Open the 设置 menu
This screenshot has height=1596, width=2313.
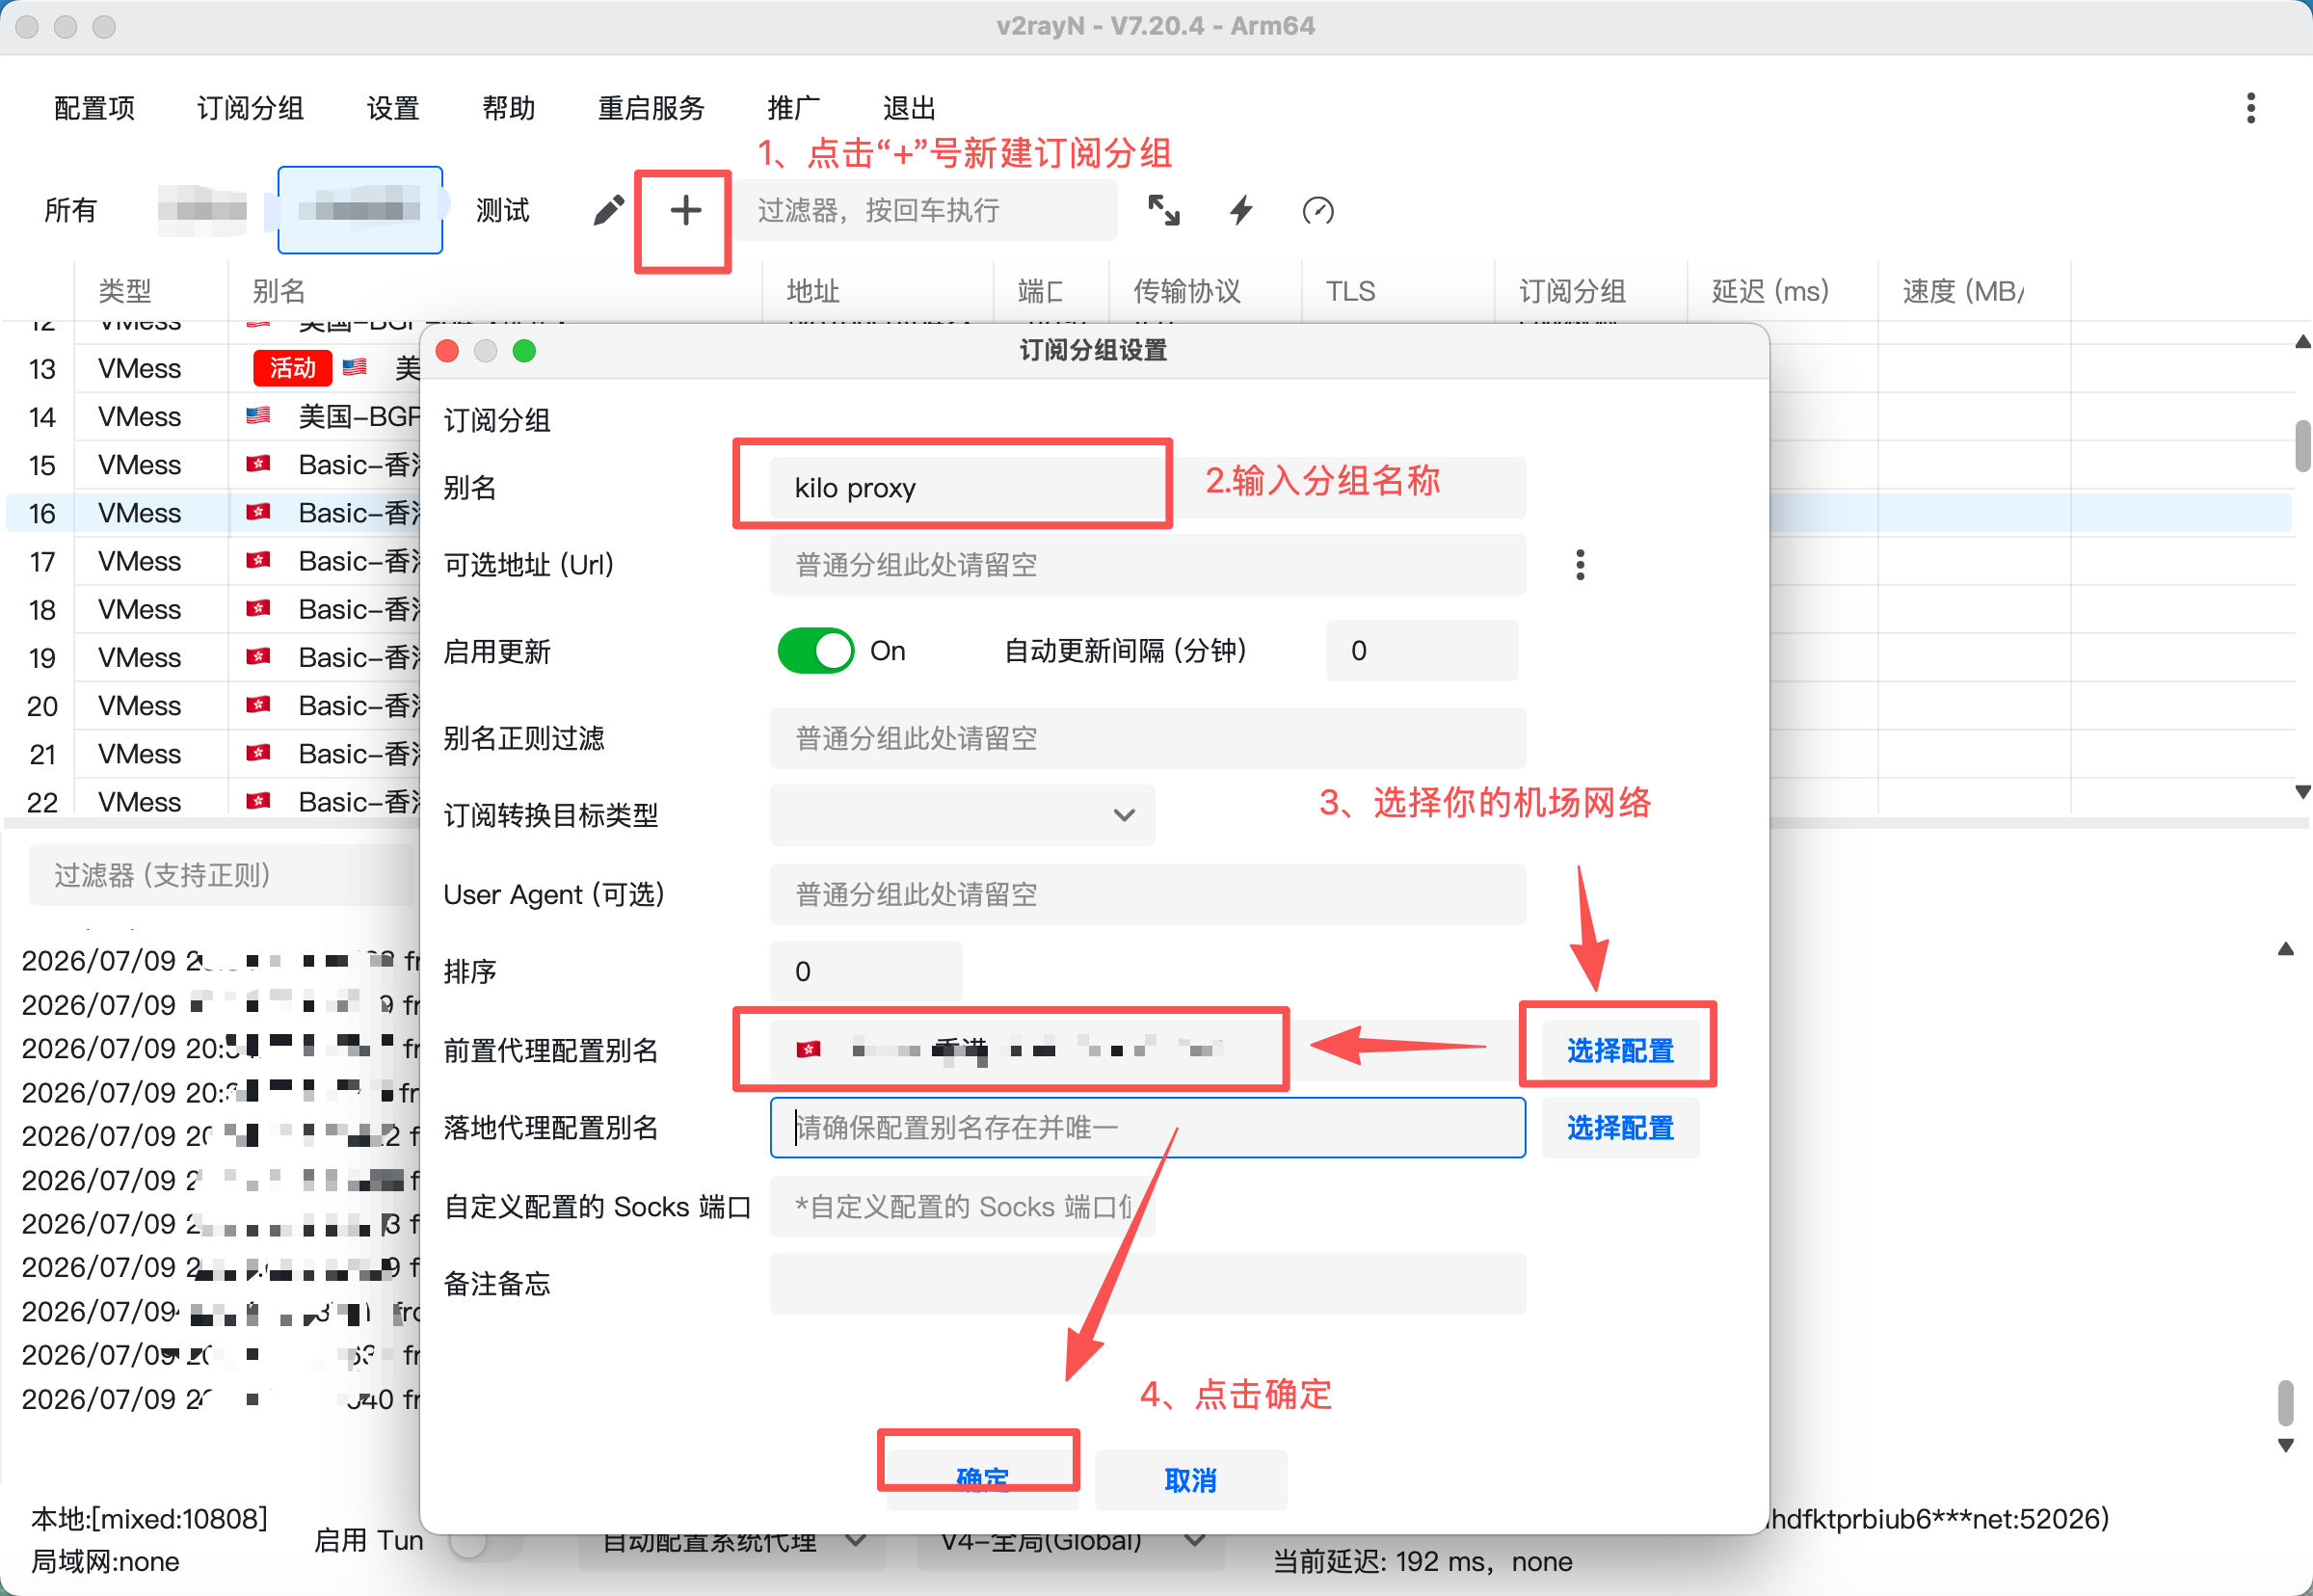393,108
